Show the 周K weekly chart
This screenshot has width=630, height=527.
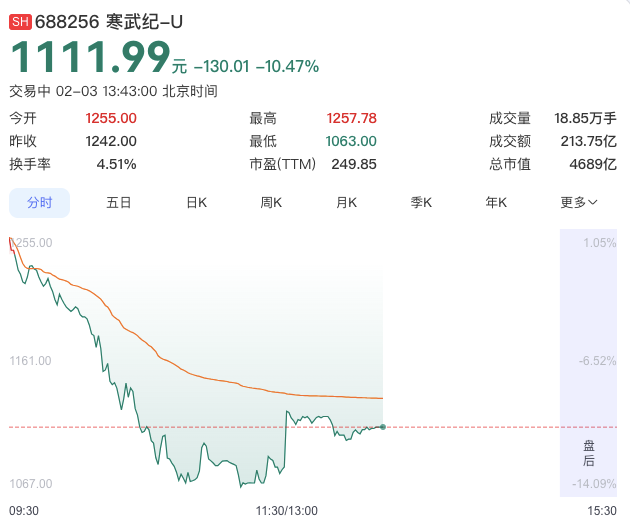tap(271, 202)
